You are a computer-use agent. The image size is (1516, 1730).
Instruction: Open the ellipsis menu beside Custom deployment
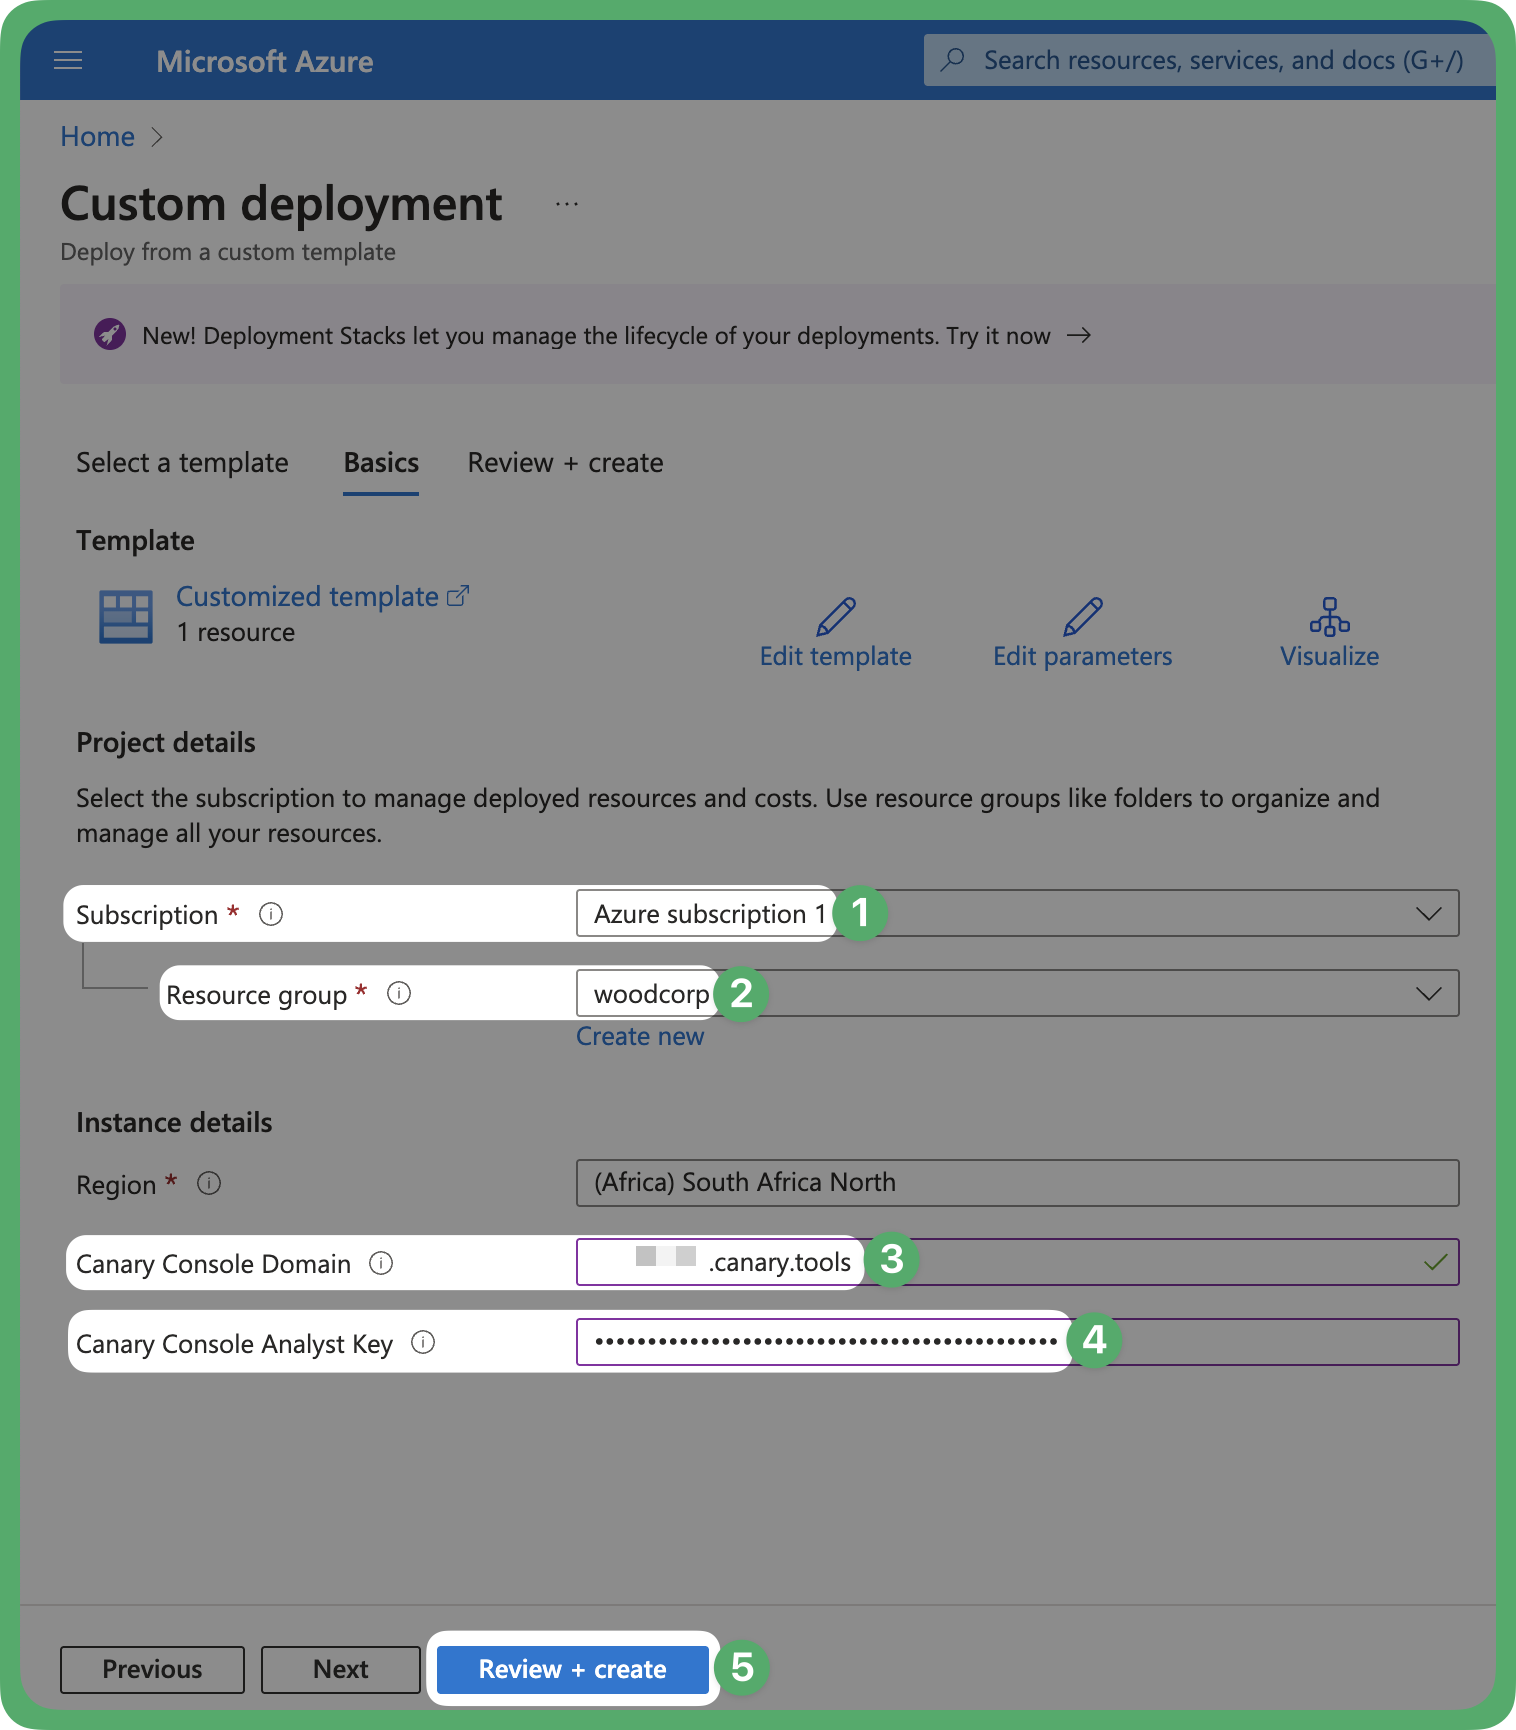click(567, 204)
